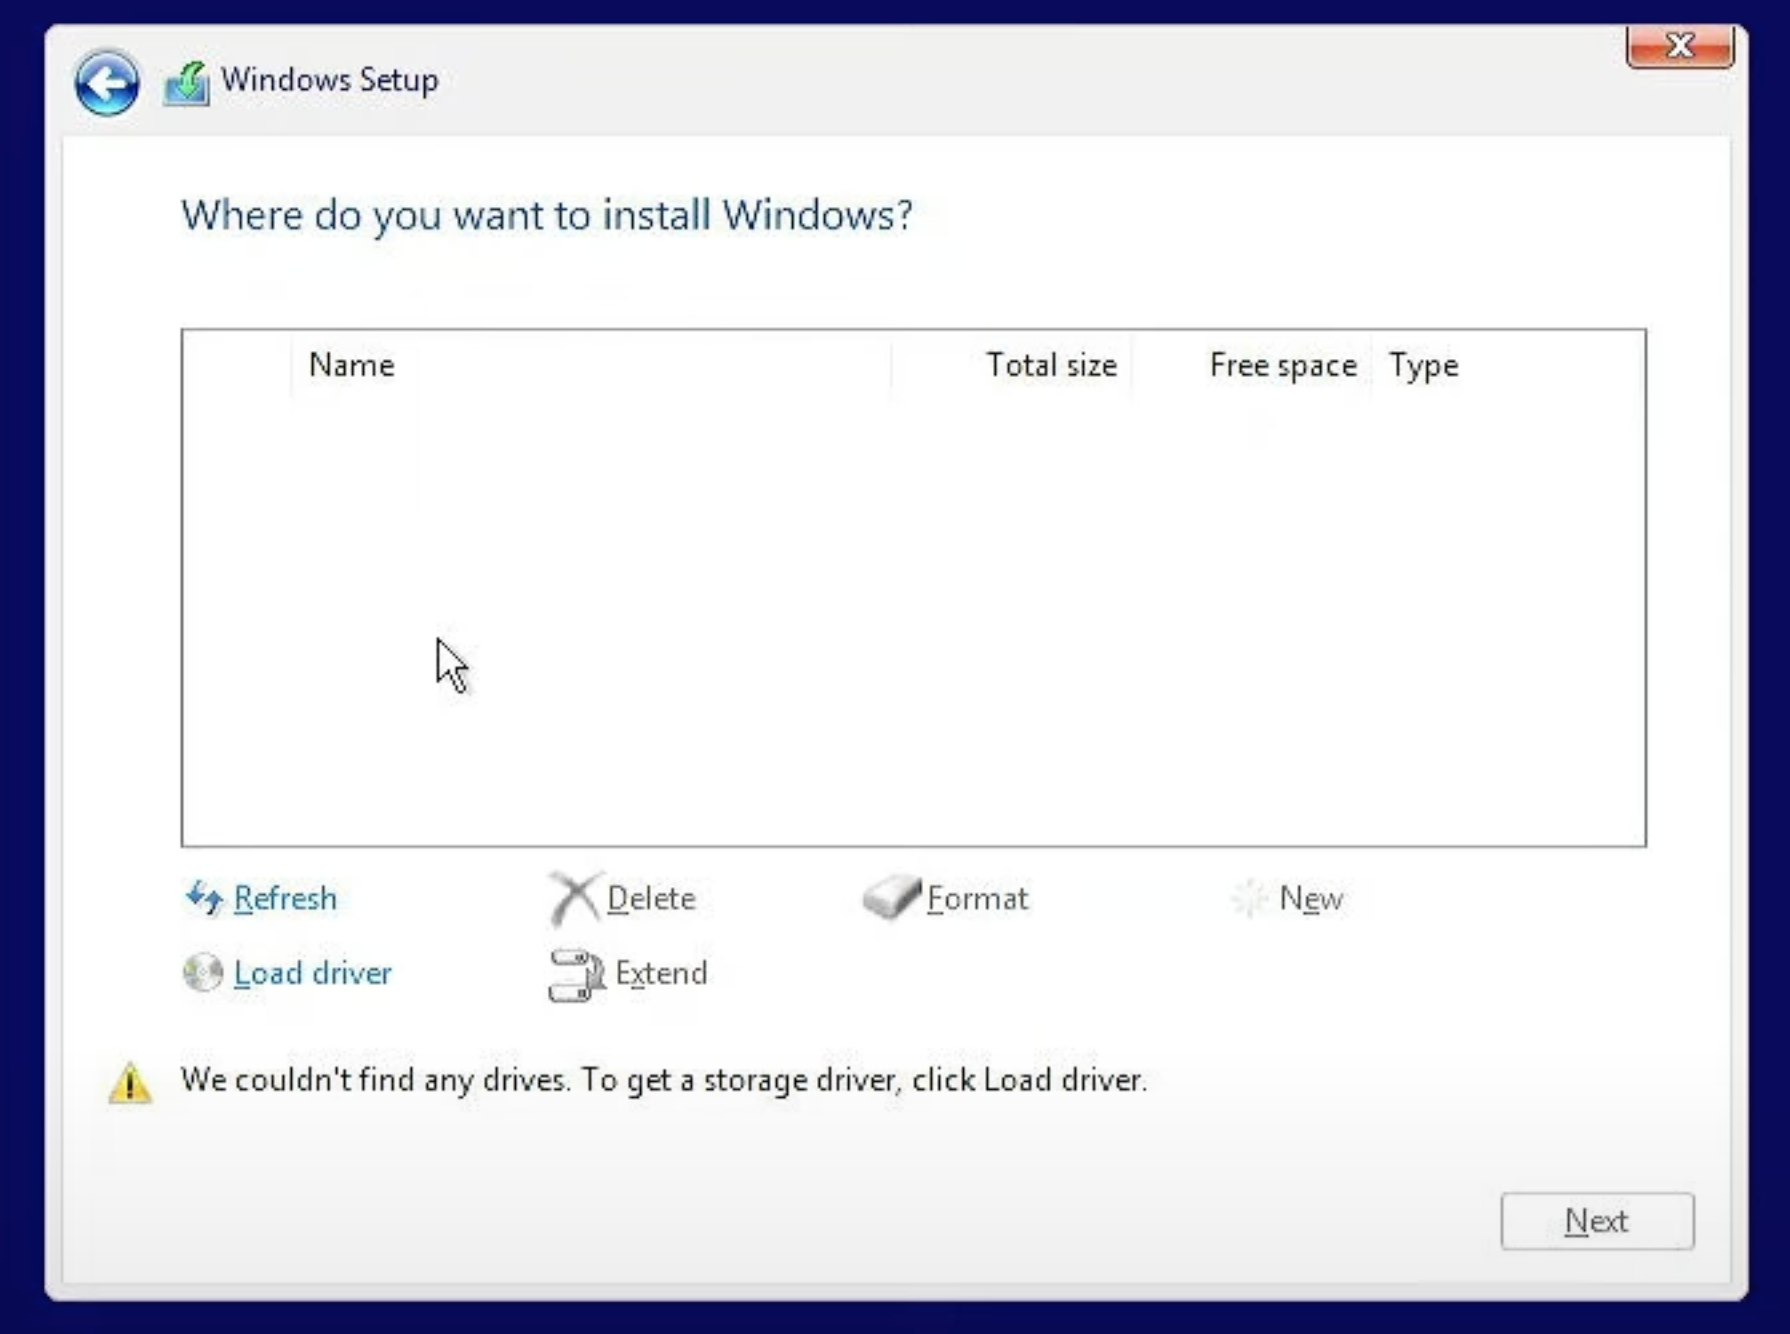The height and width of the screenshot is (1334, 1790).
Task: Click the Load driver disc icon
Action: coord(203,972)
